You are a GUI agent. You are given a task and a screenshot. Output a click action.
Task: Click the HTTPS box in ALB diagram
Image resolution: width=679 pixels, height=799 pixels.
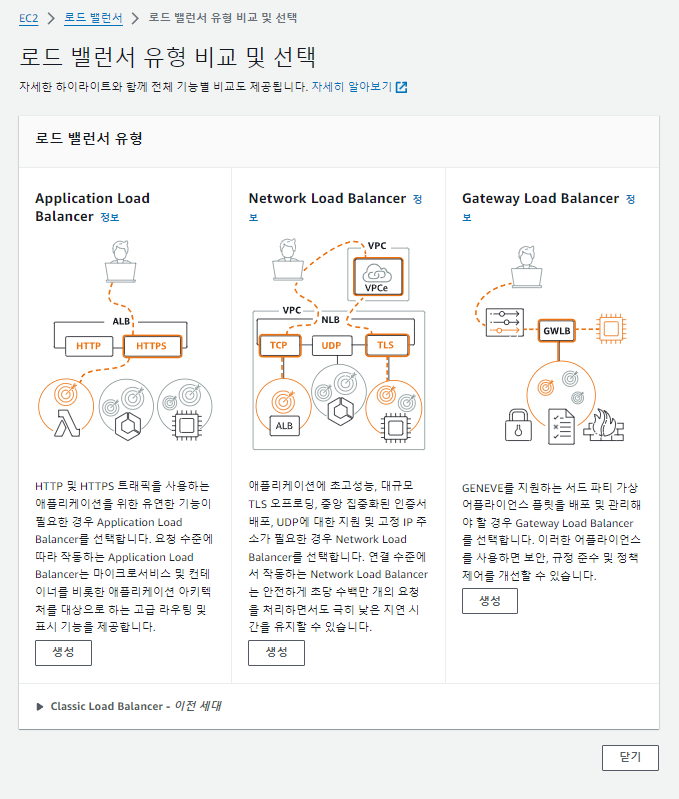click(x=152, y=346)
